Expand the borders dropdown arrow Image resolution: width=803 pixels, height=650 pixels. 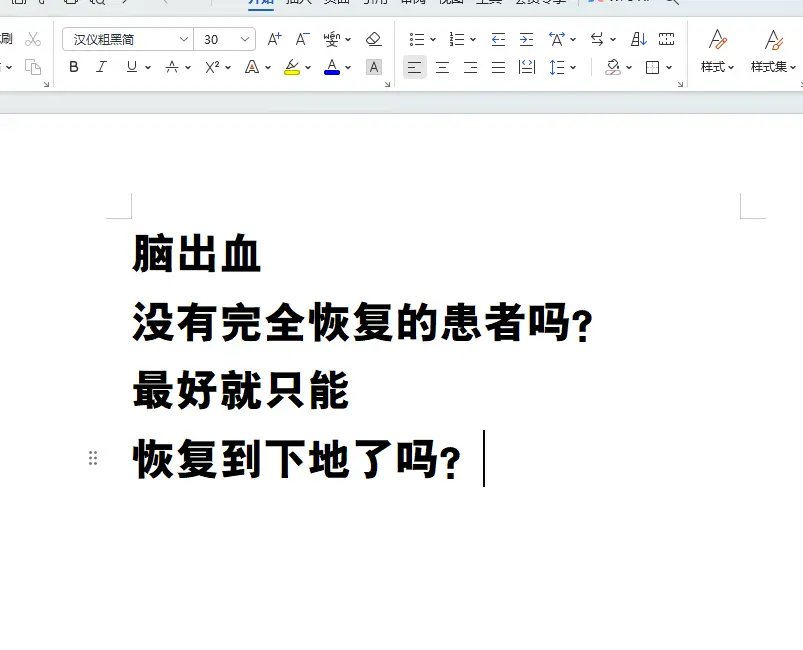pos(668,68)
